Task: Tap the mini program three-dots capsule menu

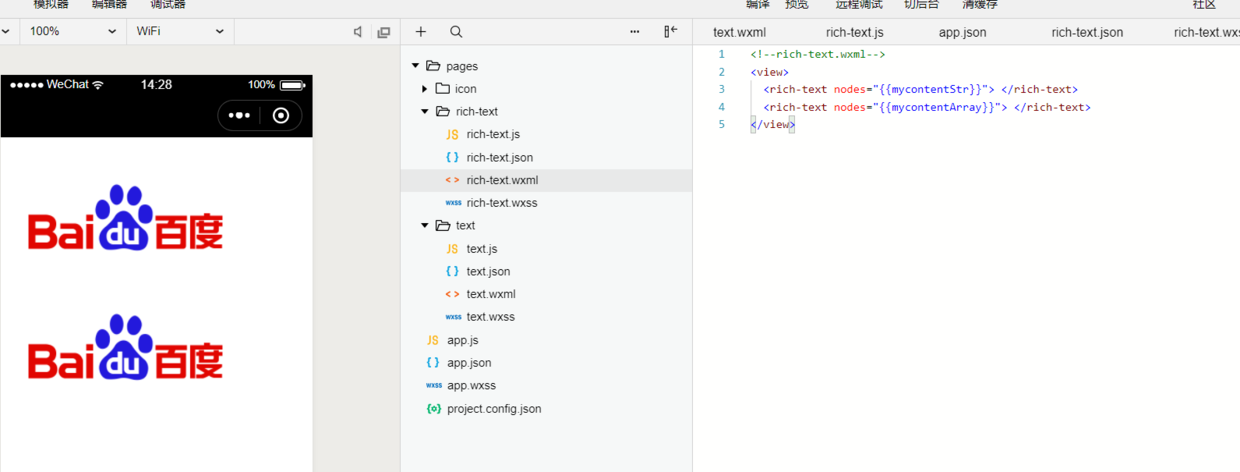Action: click(x=239, y=116)
